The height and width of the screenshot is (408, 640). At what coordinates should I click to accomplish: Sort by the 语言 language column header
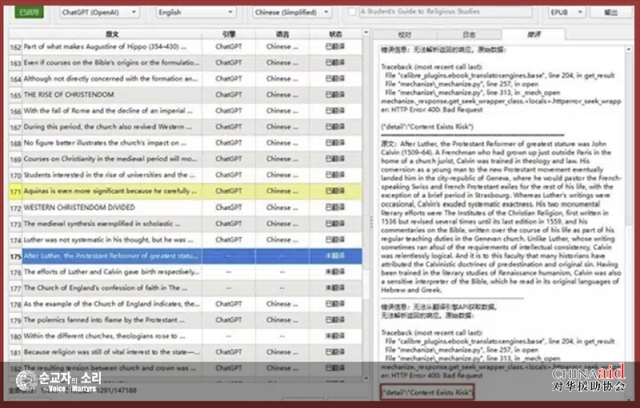(x=282, y=34)
